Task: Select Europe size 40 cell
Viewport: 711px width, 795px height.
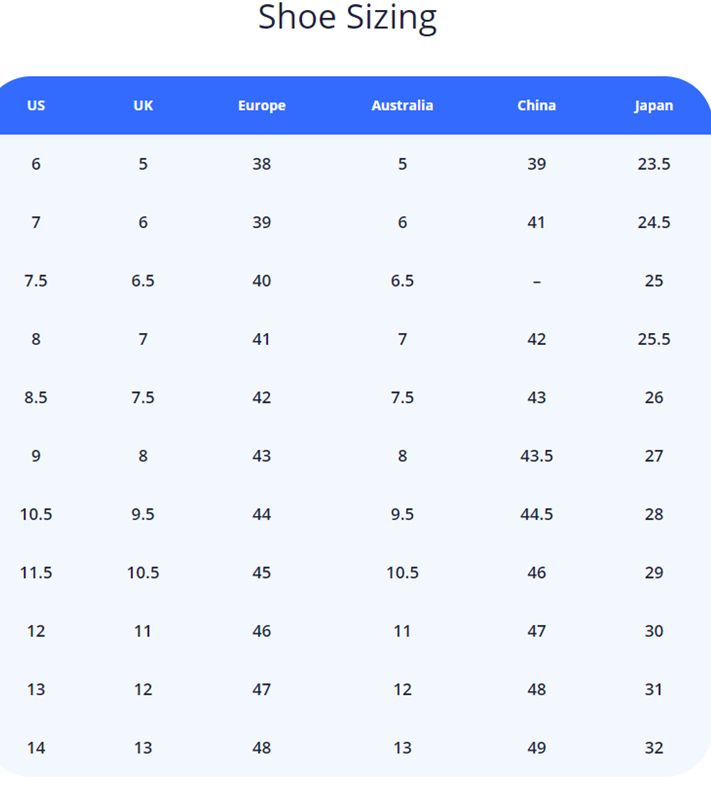Action: point(262,281)
